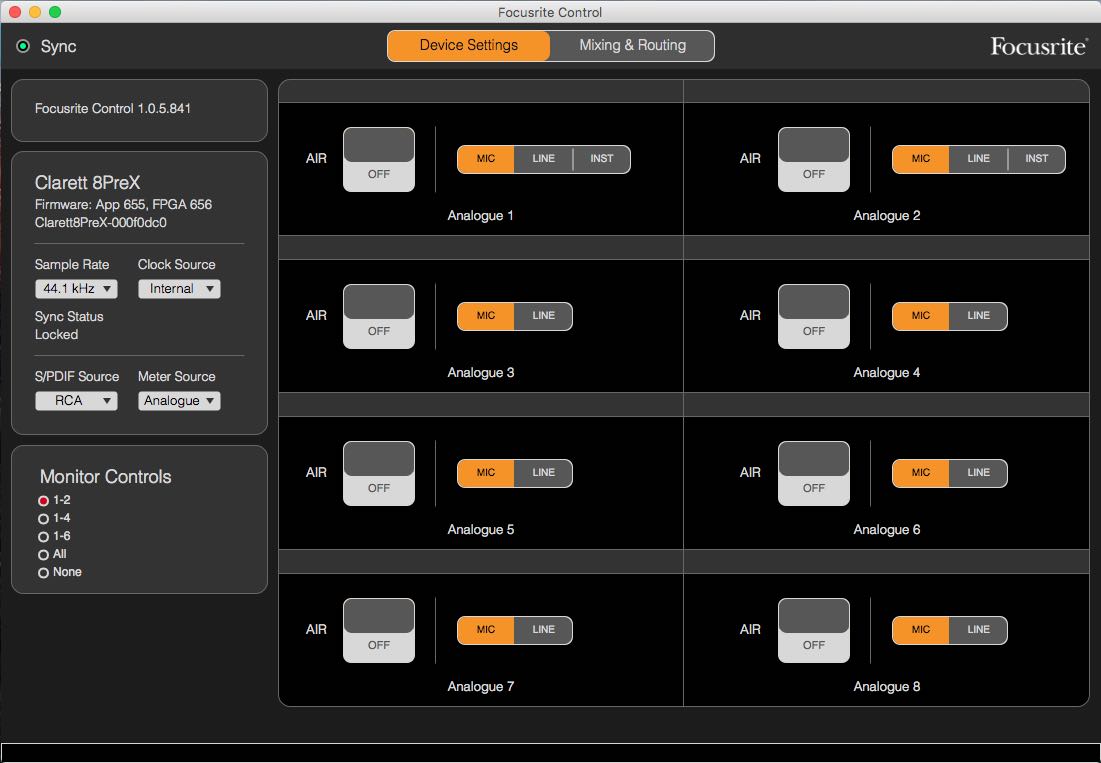Open the Meter Source dropdown

(179, 401)
